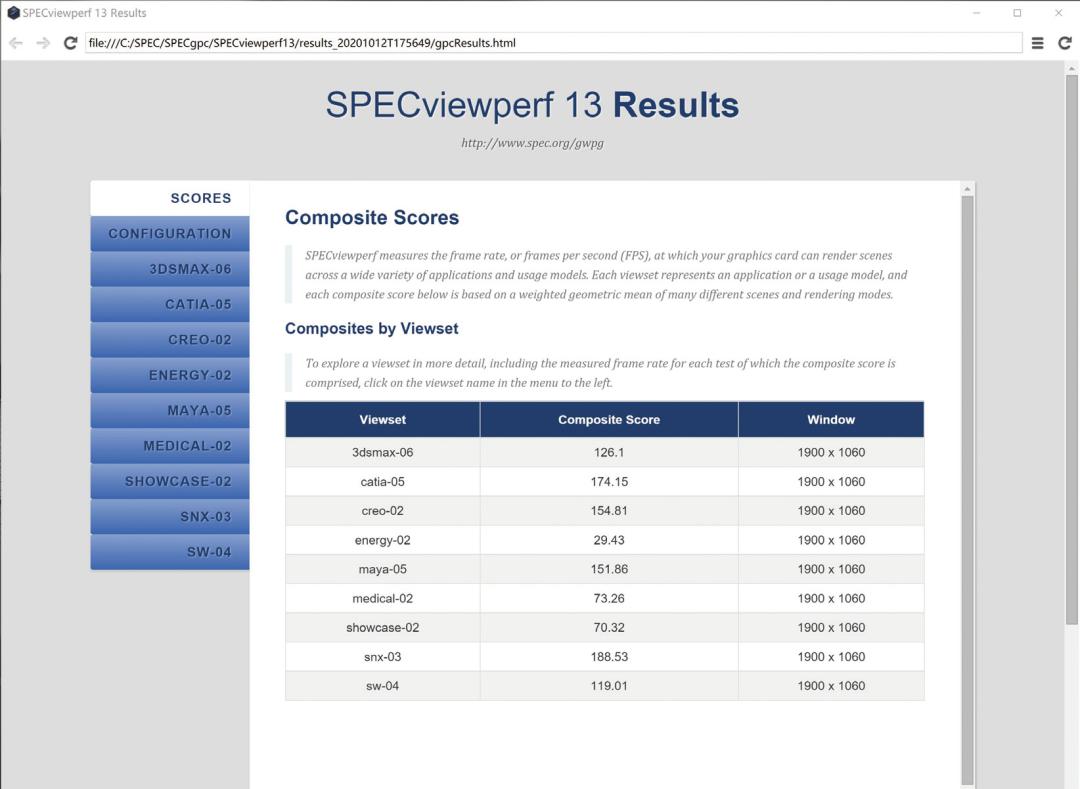Follow the http://www.spec.org/gwpg link
Image resolution: width=1080 pixels, height=789 pixels.
point(532,143)
